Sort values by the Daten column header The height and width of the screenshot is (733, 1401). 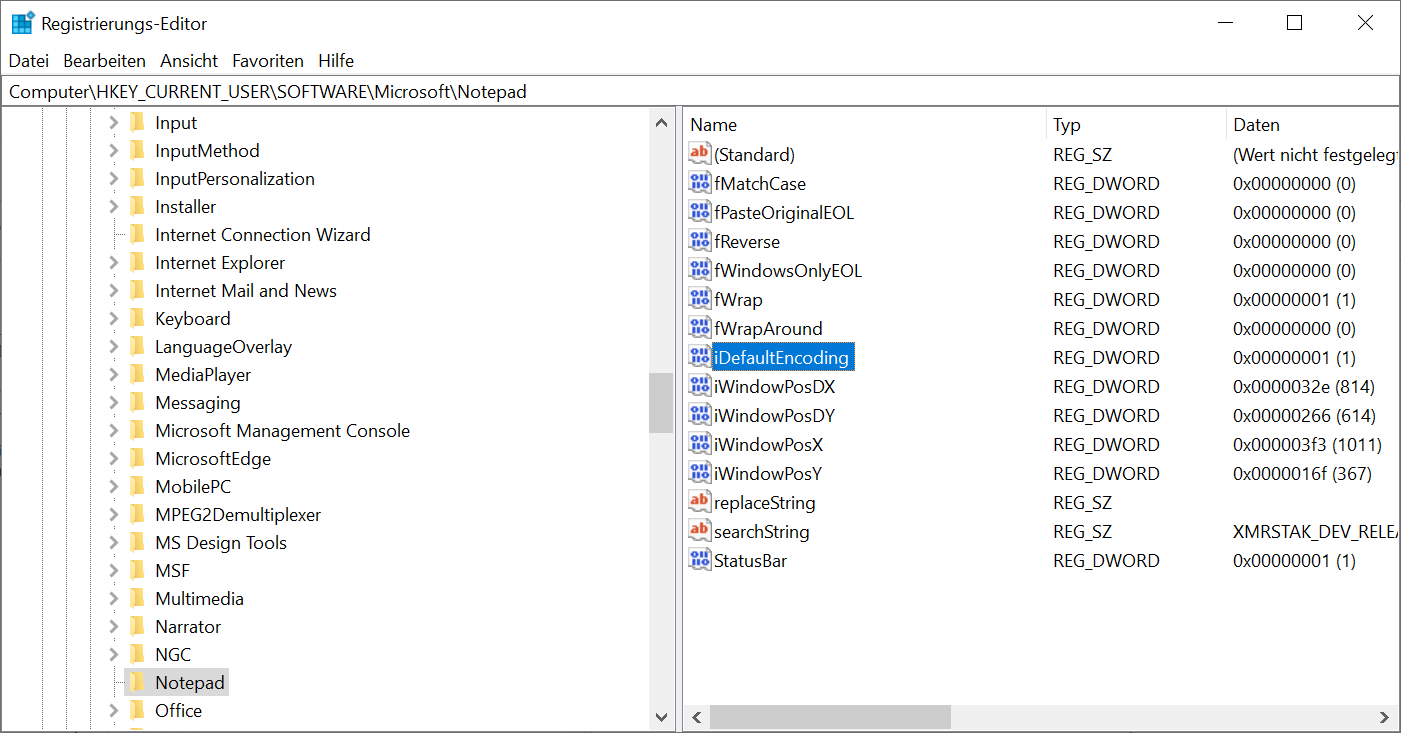pos(1313,125)
